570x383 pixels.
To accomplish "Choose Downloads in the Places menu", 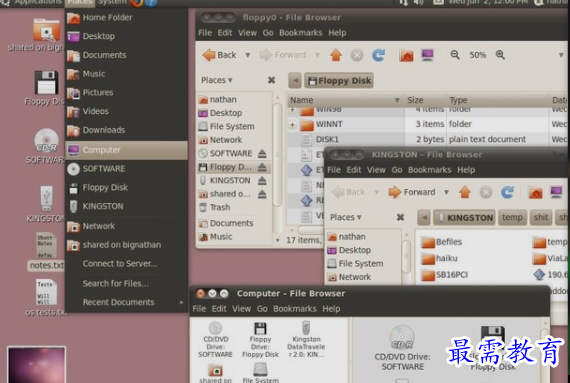I will pyautogui.click(x=126, y=130).
